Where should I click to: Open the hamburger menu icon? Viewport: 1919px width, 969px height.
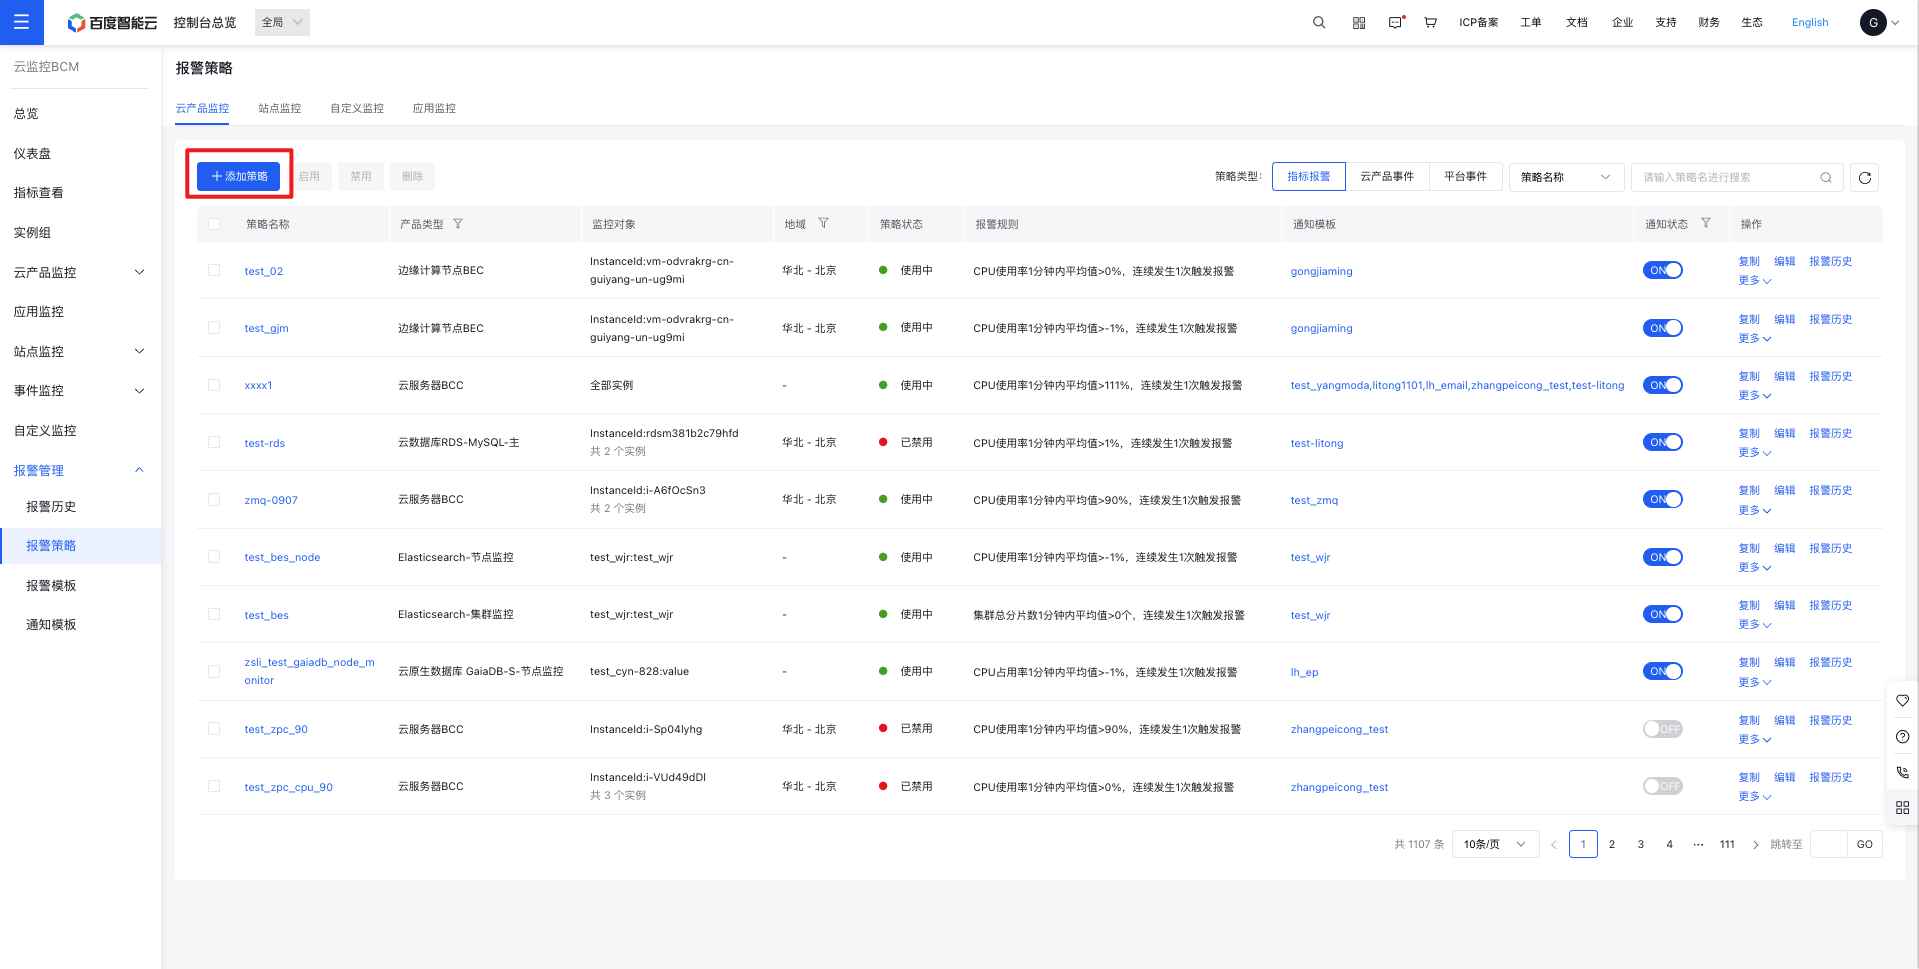tap(21, 22)
